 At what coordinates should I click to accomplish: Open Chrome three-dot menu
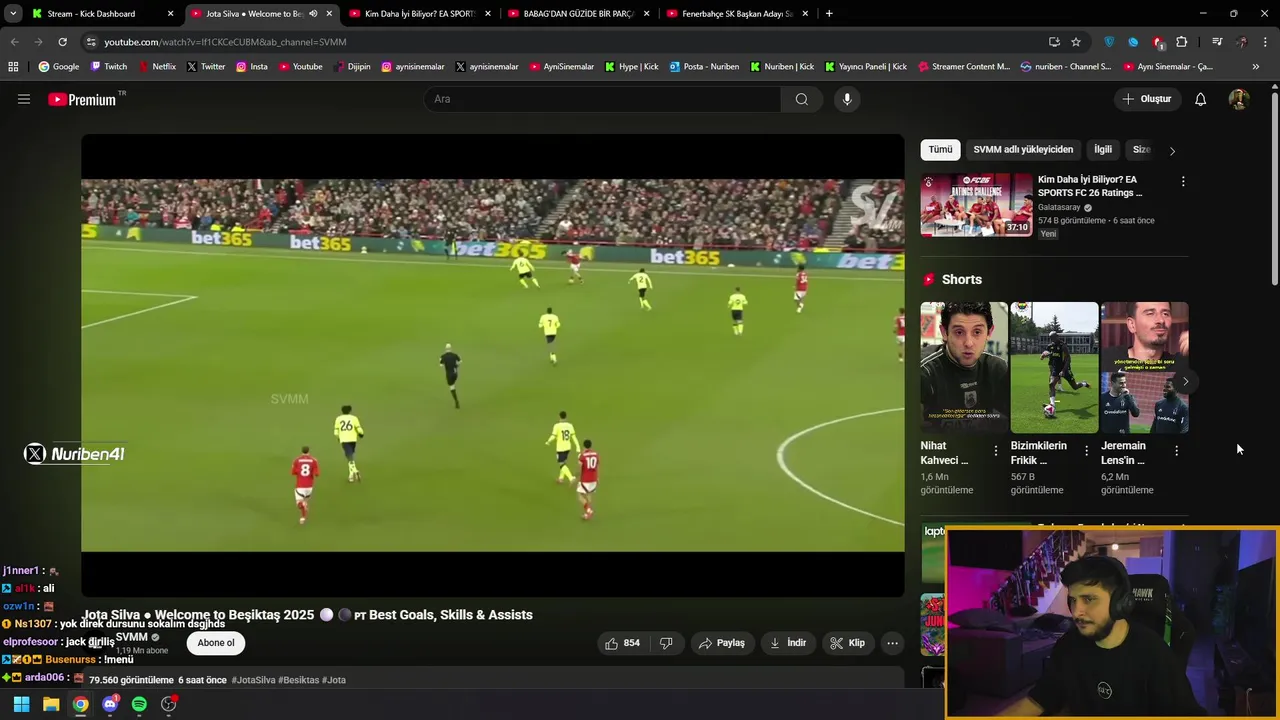pos(1265,42)
